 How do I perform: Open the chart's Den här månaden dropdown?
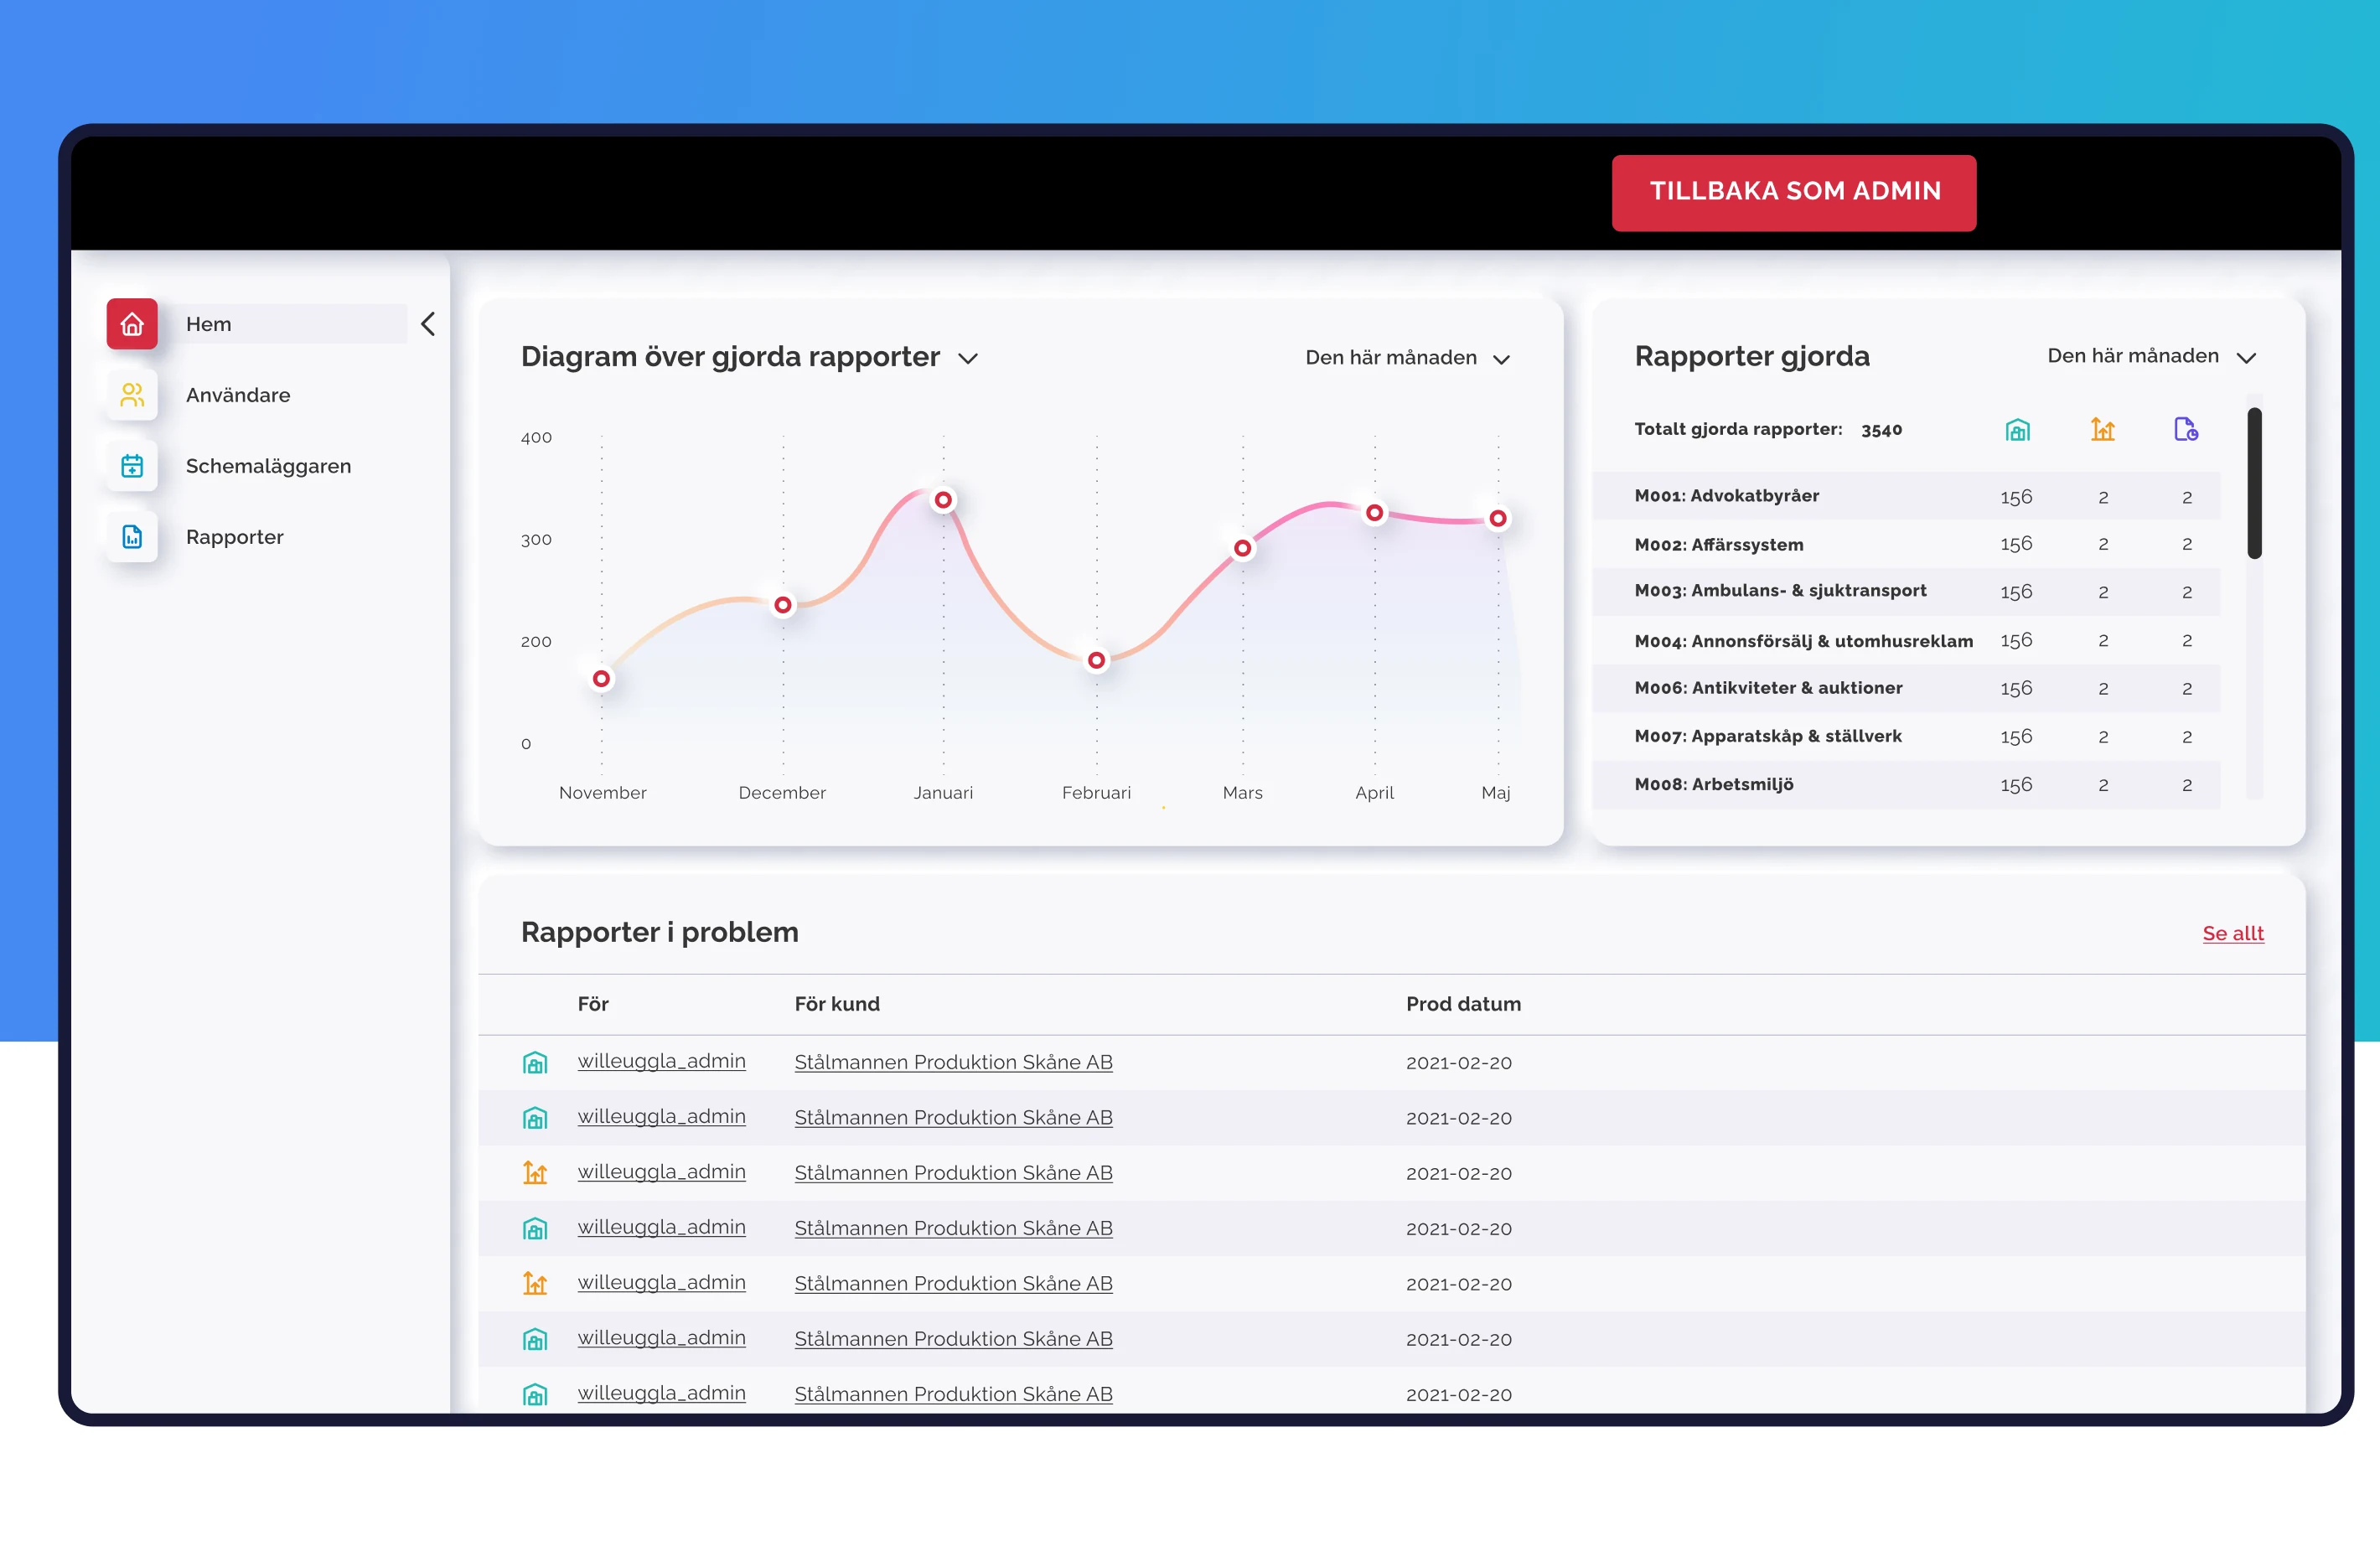click(x=1407, y=358)
